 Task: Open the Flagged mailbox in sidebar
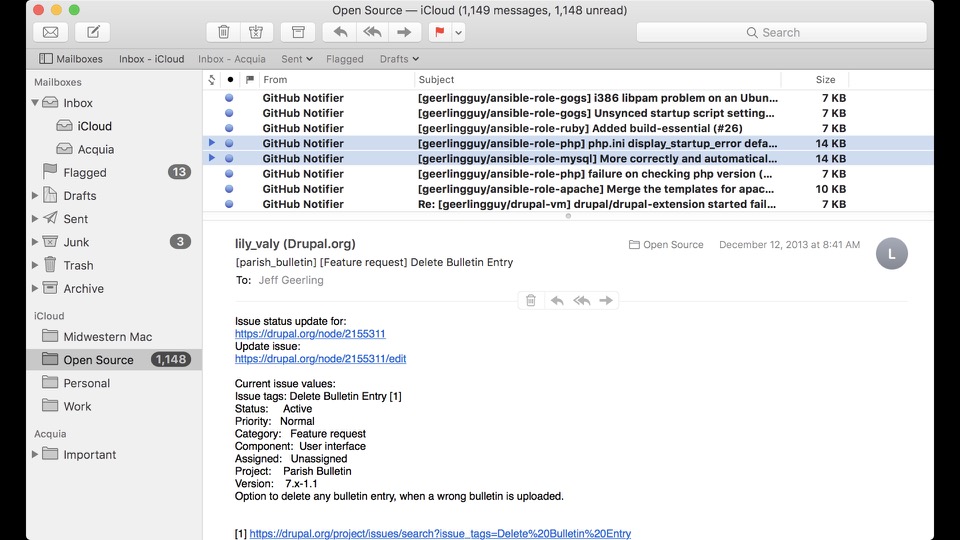coord(84,173)
